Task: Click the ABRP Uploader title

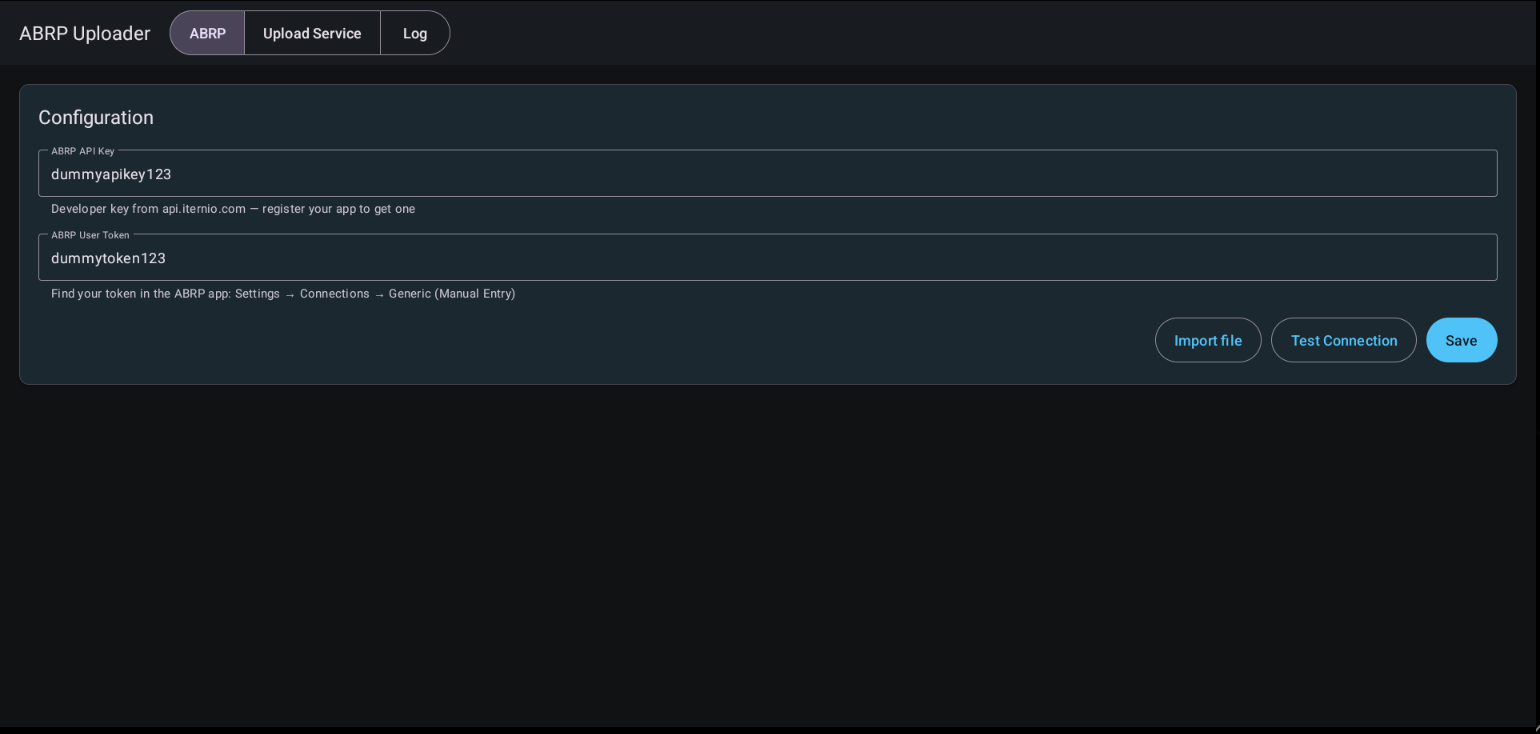Action: [85, 33]
